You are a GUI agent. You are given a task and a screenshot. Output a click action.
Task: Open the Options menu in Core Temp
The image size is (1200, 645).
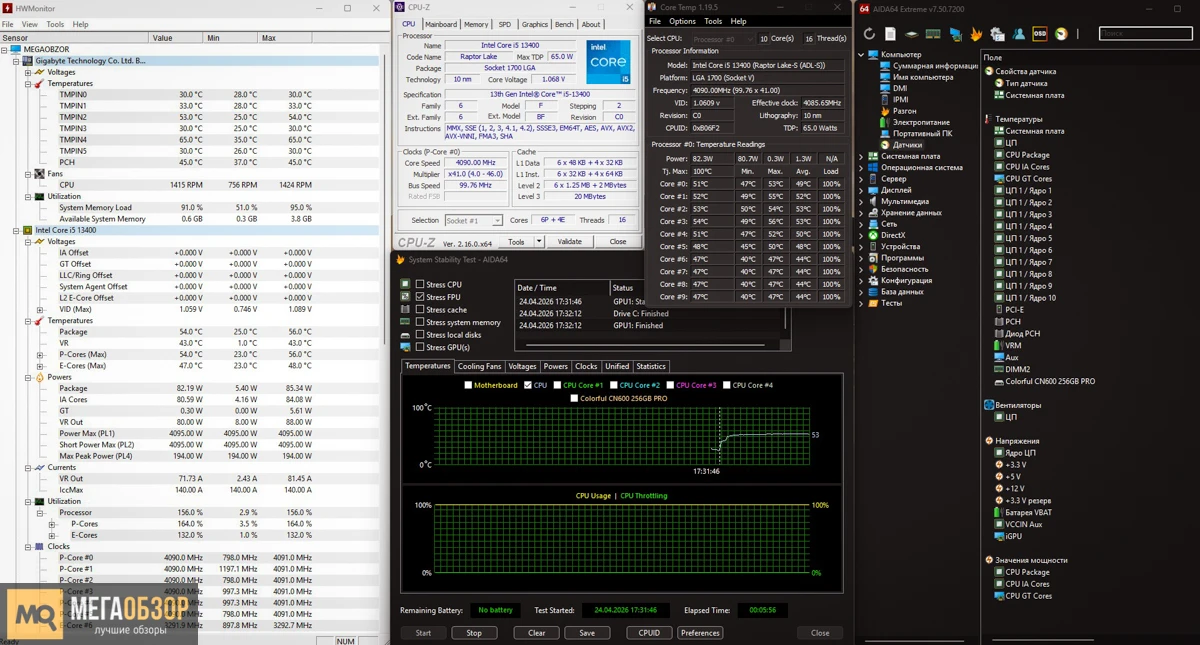pyautogui.click(x=682, y=21)
